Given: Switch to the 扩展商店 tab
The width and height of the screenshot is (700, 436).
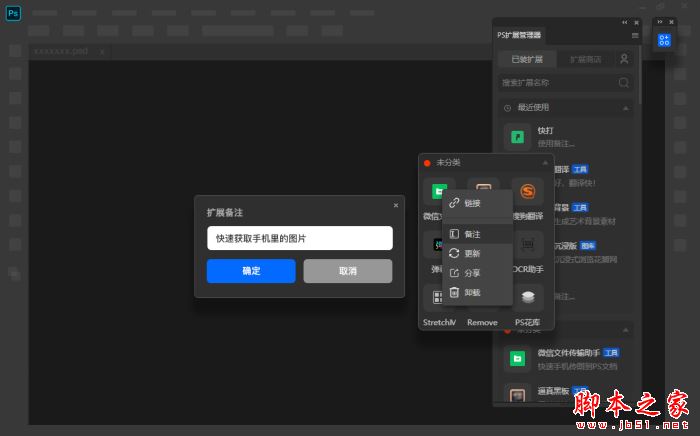Looking at the screenshot, I should point(585,59).
